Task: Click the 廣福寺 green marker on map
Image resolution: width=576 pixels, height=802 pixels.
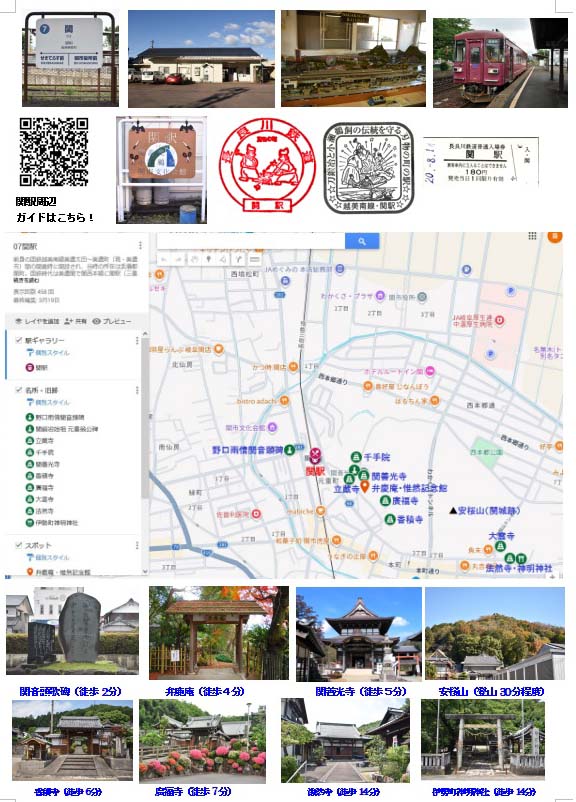Action: pyautogui.click(x=386, y=501)
